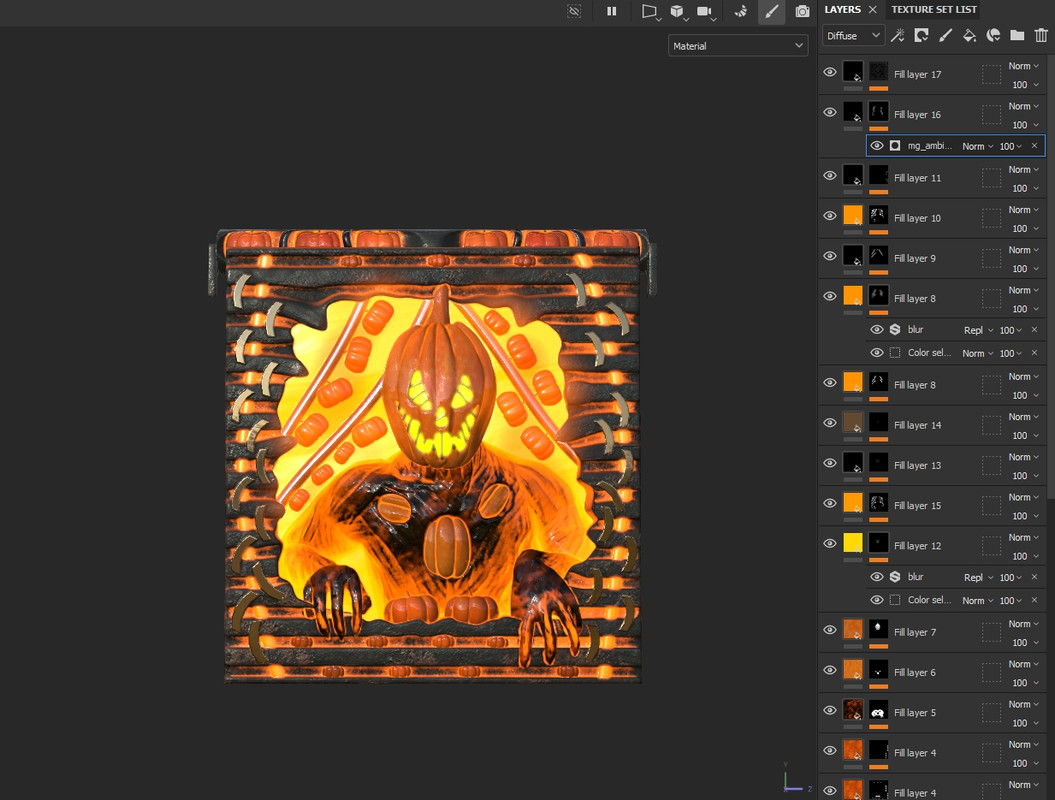Open Norm blend dropdown of Fill layer 10
This screenshot has width=1055, height=800.
click(x=1023, y=210)
